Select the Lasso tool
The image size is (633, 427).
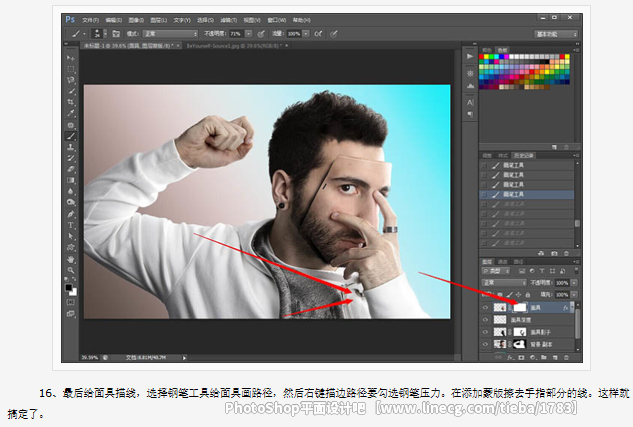point(71,80)
